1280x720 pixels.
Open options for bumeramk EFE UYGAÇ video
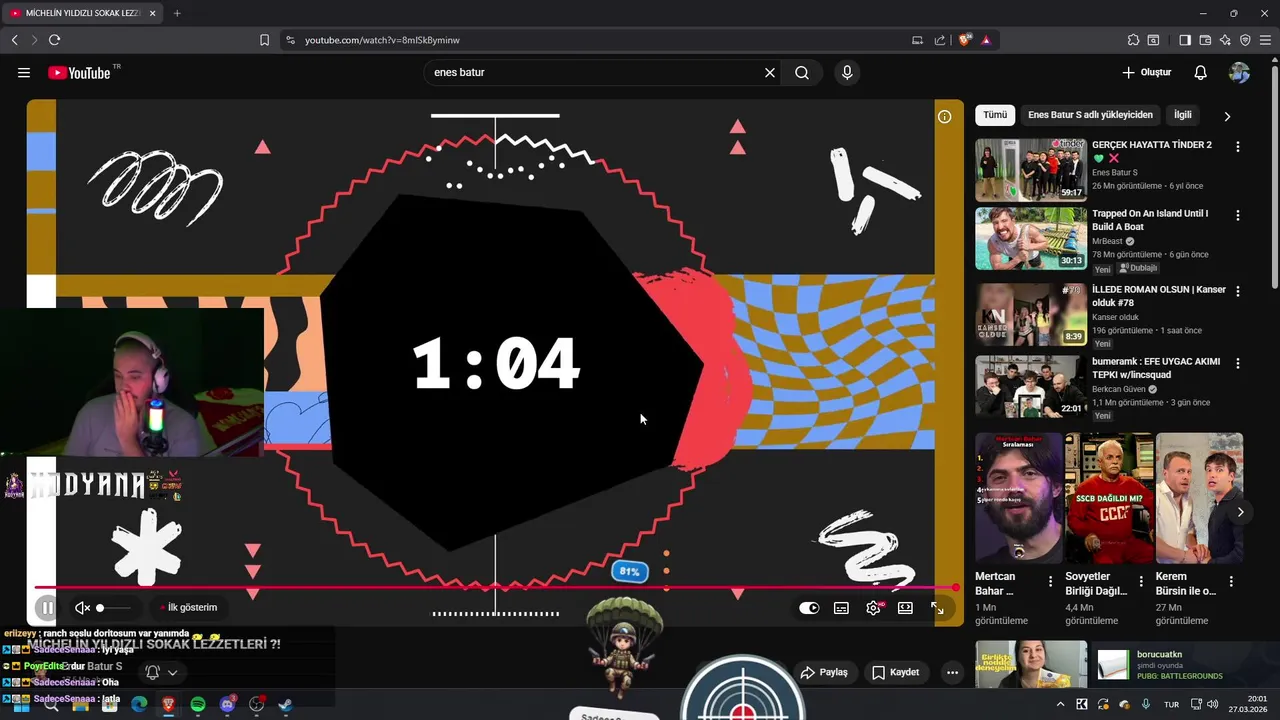[x=1238, y=363]
